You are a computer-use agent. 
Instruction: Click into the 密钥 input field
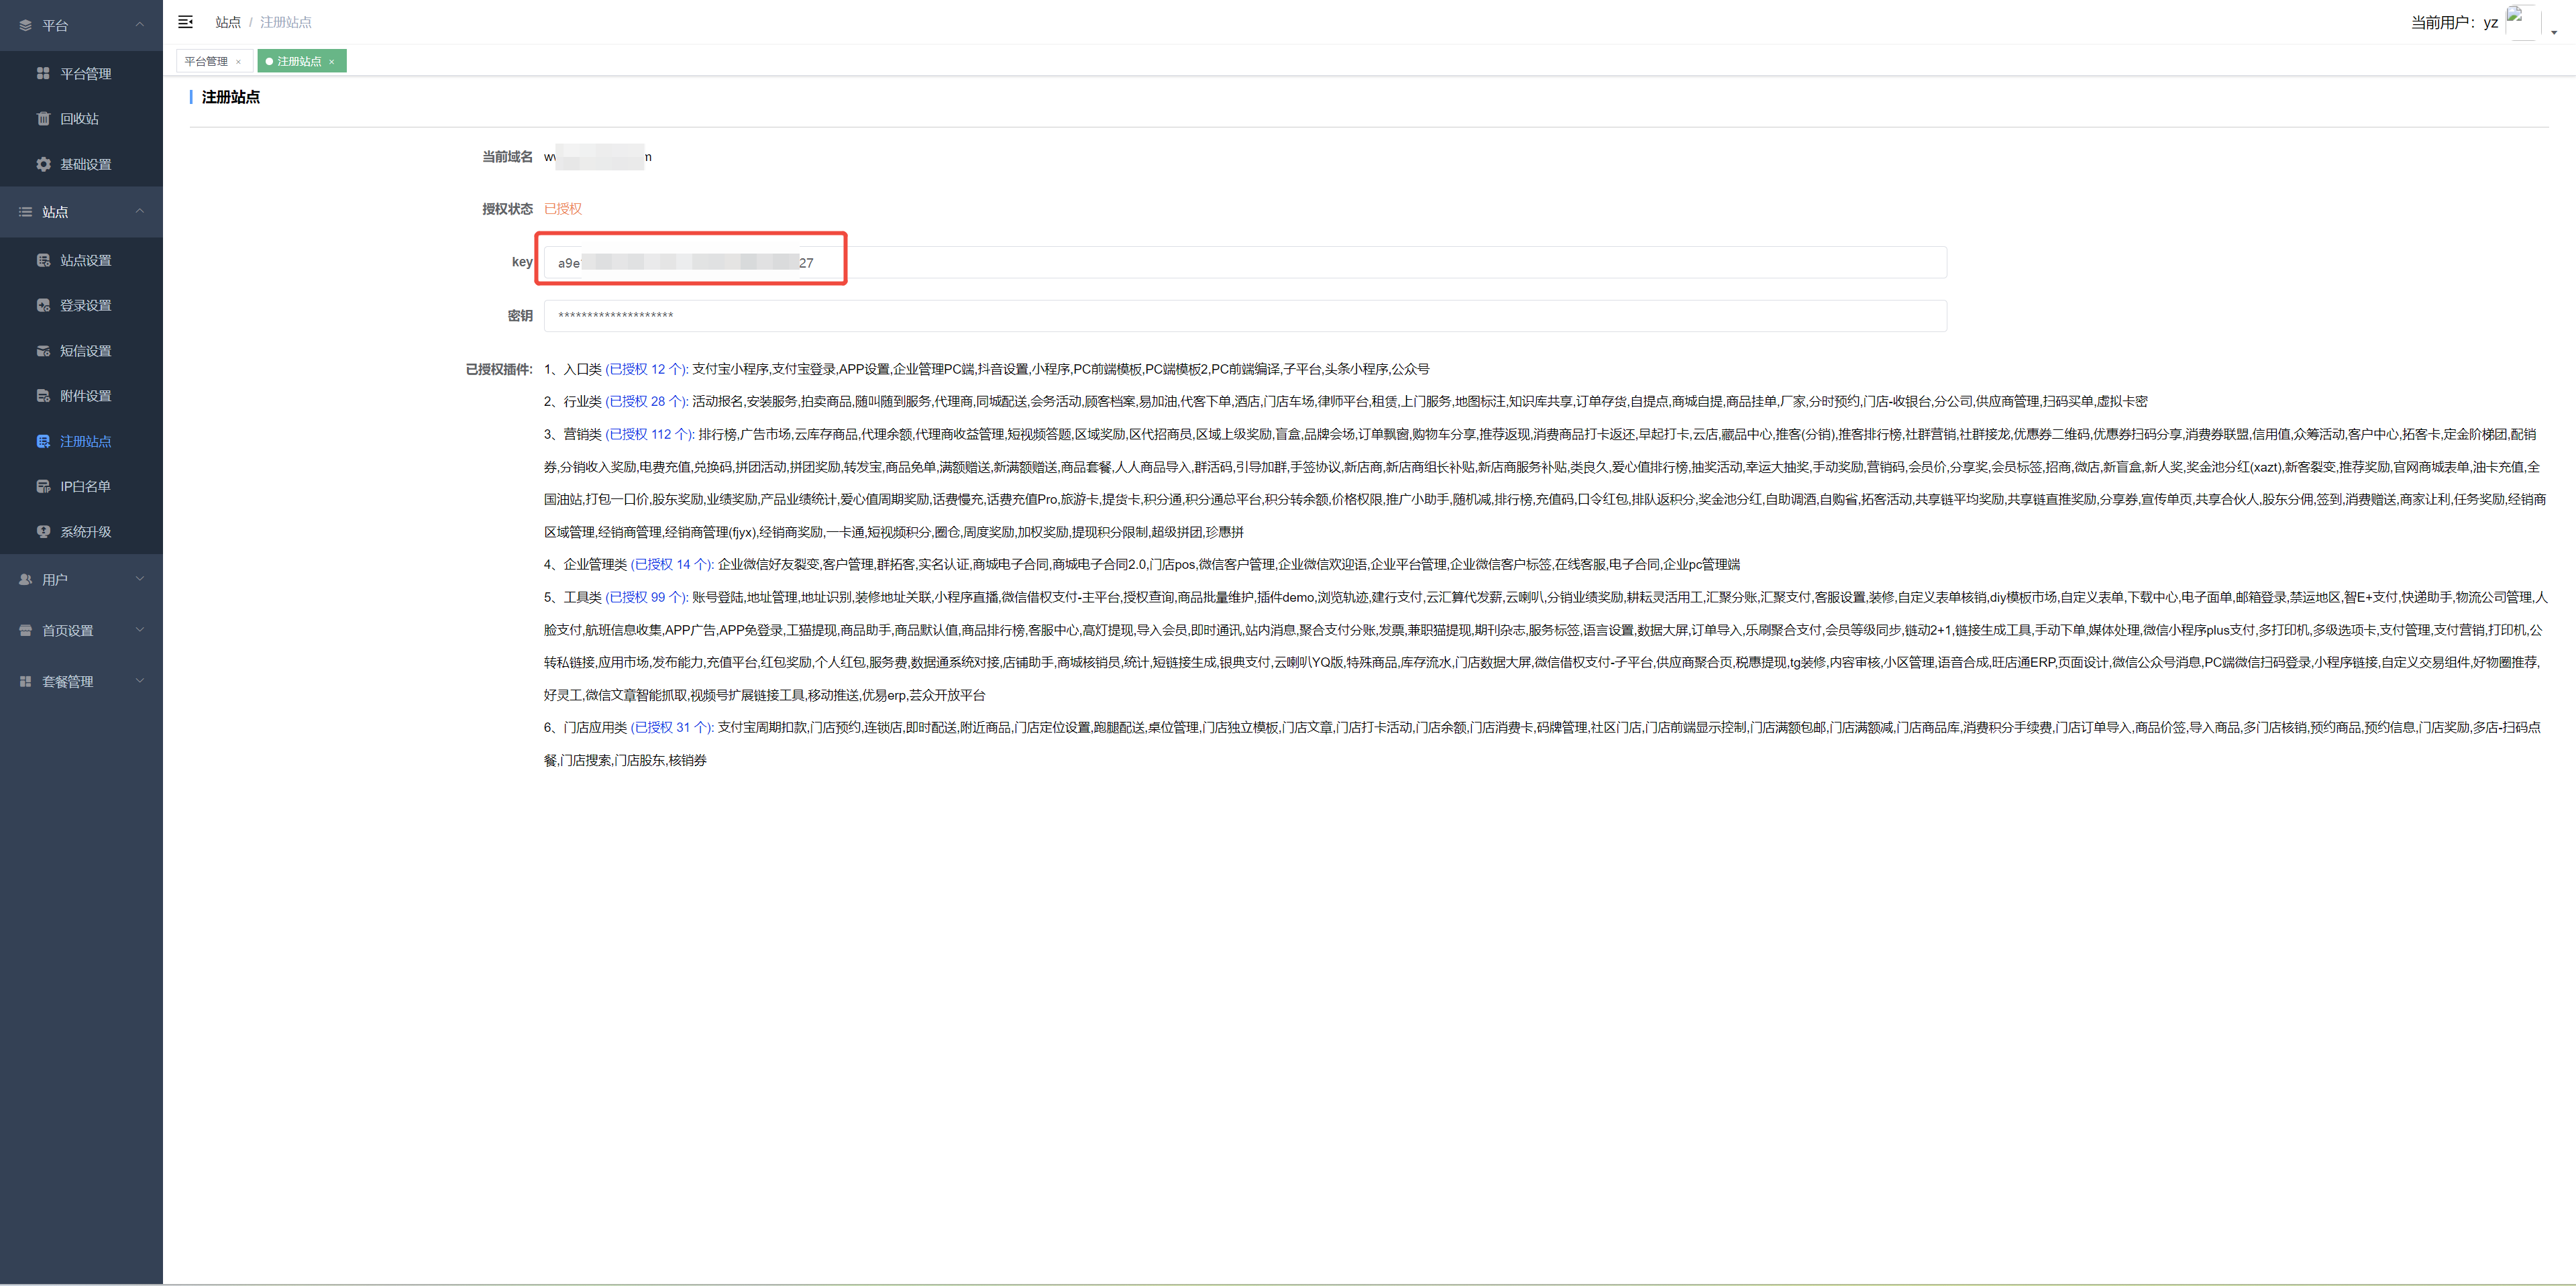point(1244,316)
